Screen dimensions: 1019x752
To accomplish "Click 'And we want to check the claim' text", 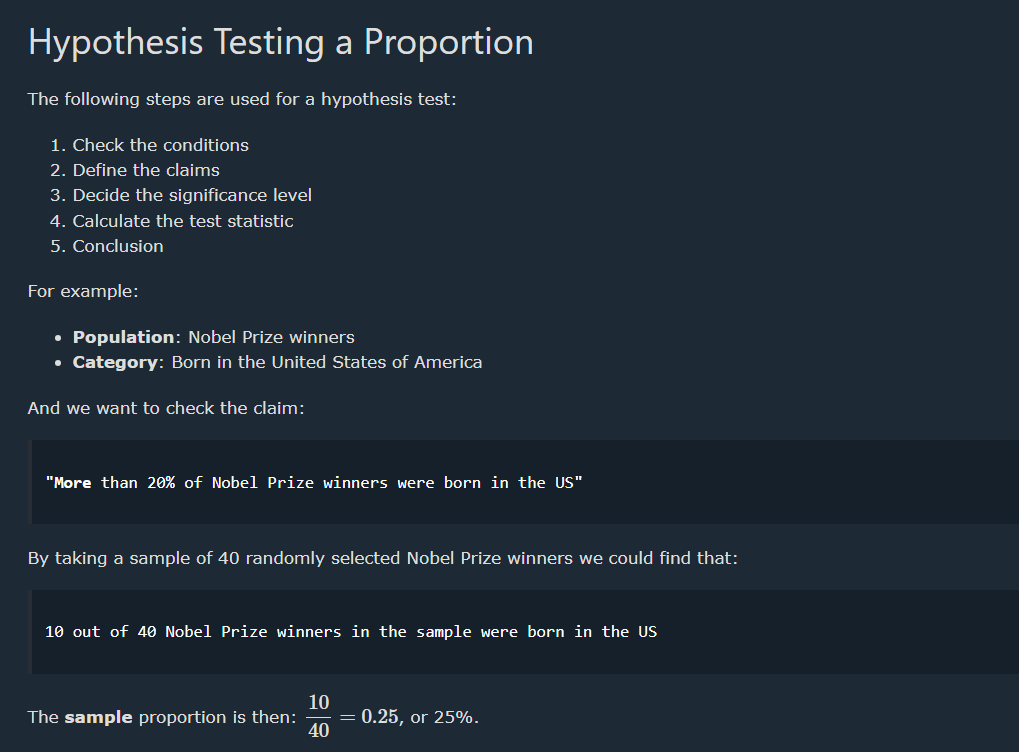I will point(166,408).
